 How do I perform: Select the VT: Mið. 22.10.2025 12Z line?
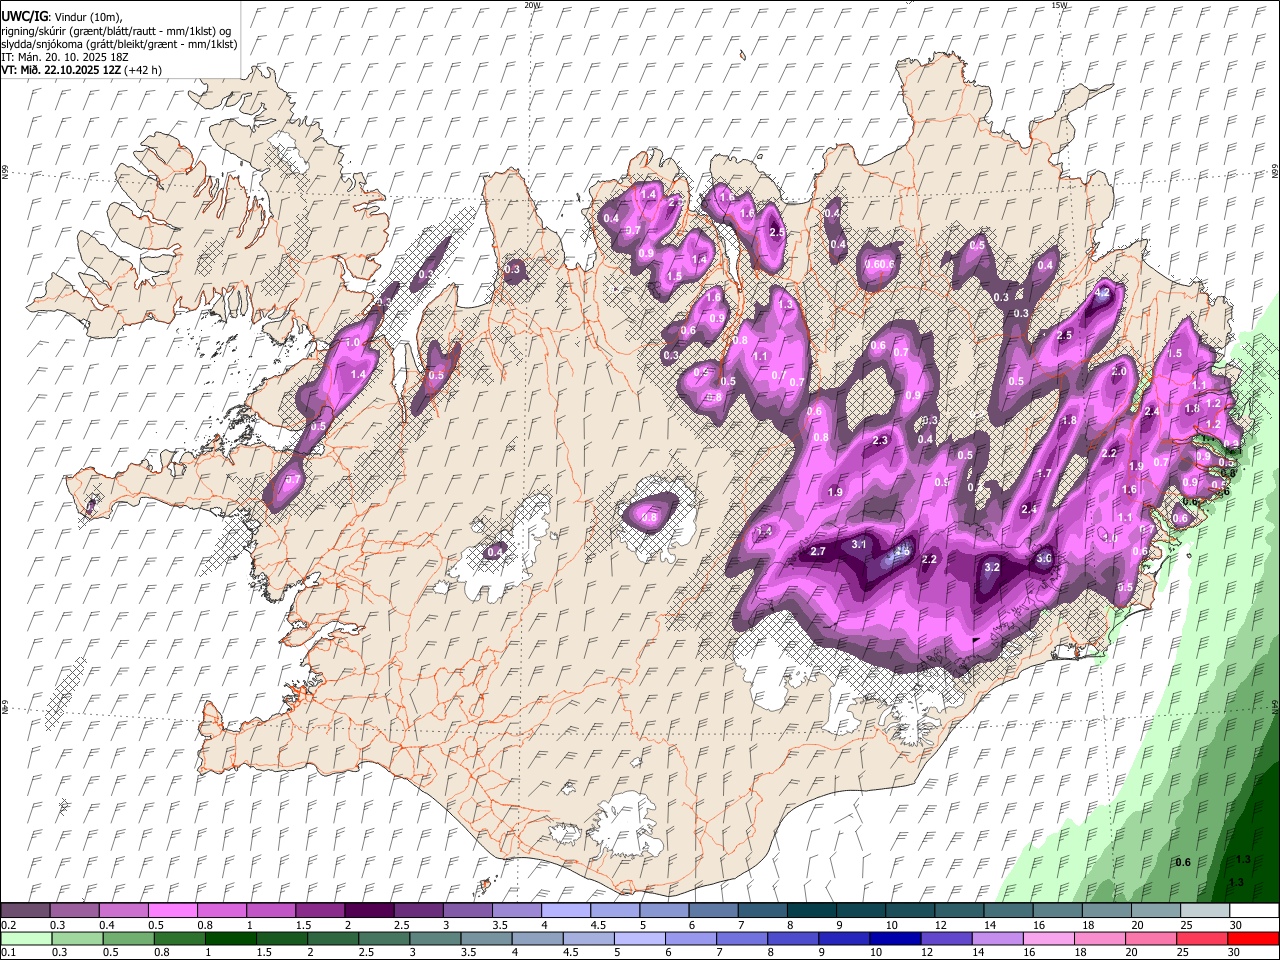tap(82, 70)
